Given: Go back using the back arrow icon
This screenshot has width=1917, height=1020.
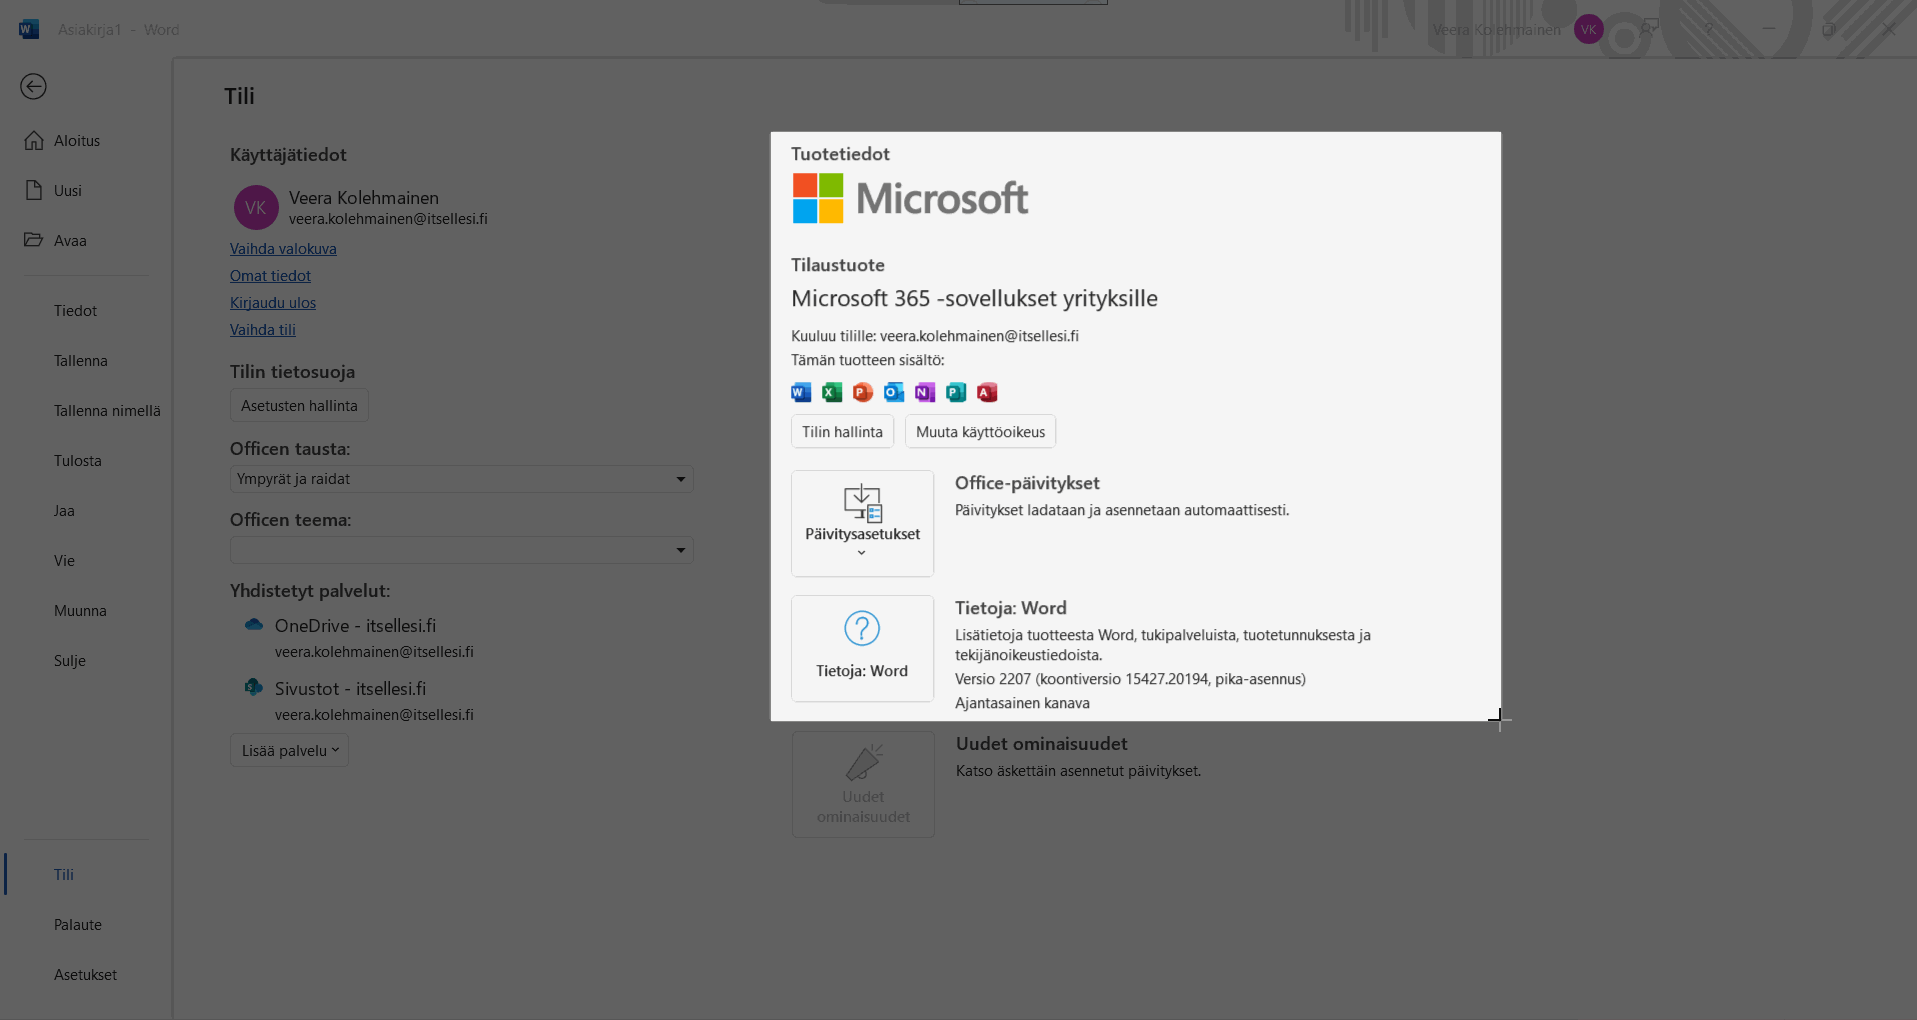Looking at the screenshot, I should (33, 87).
